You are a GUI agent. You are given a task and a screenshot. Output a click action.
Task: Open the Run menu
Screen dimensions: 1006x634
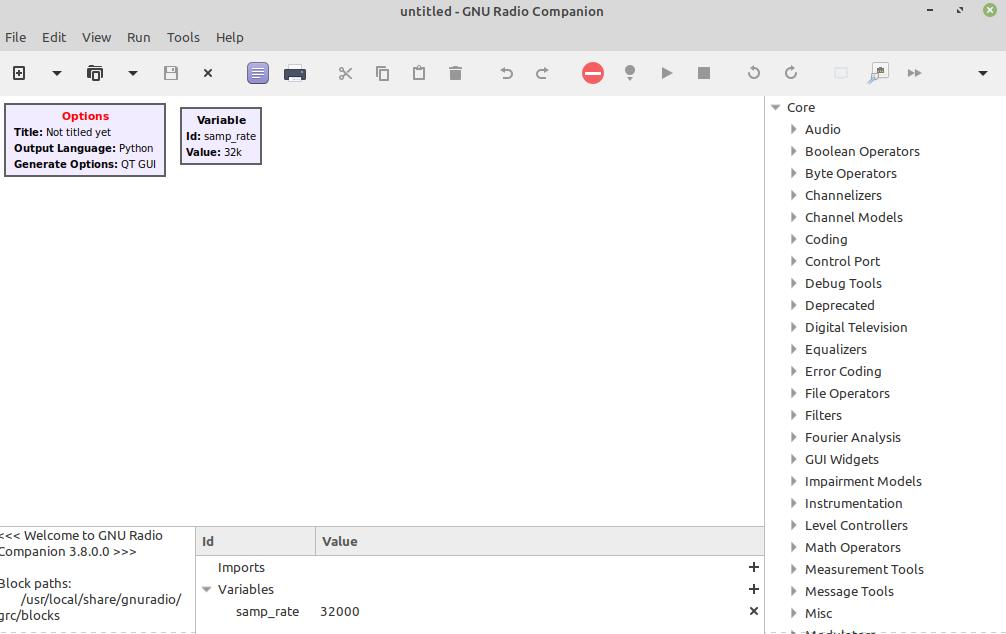(139, 37)
